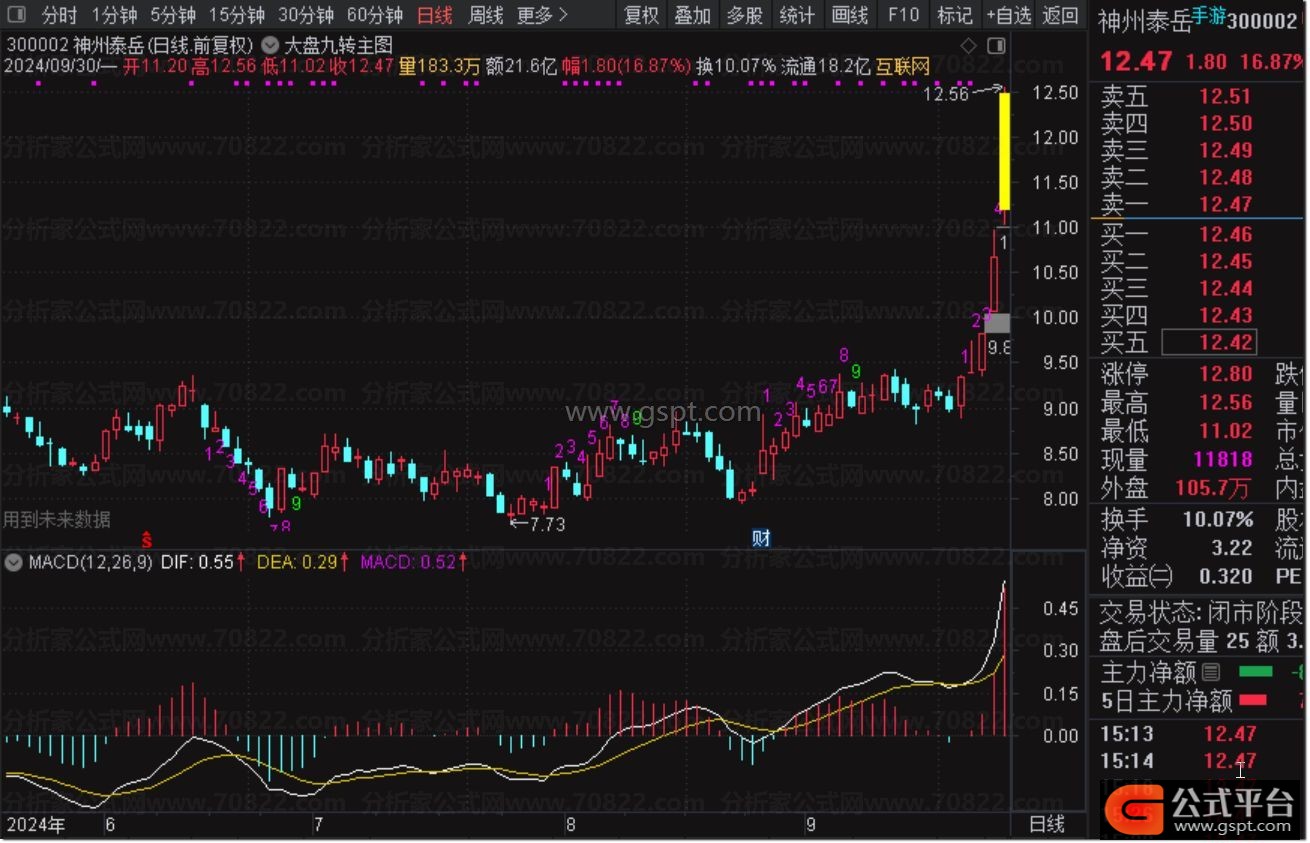Select the 5分钟 period tab
Screen dimensions: 1310x843
(x=174, y=15)
